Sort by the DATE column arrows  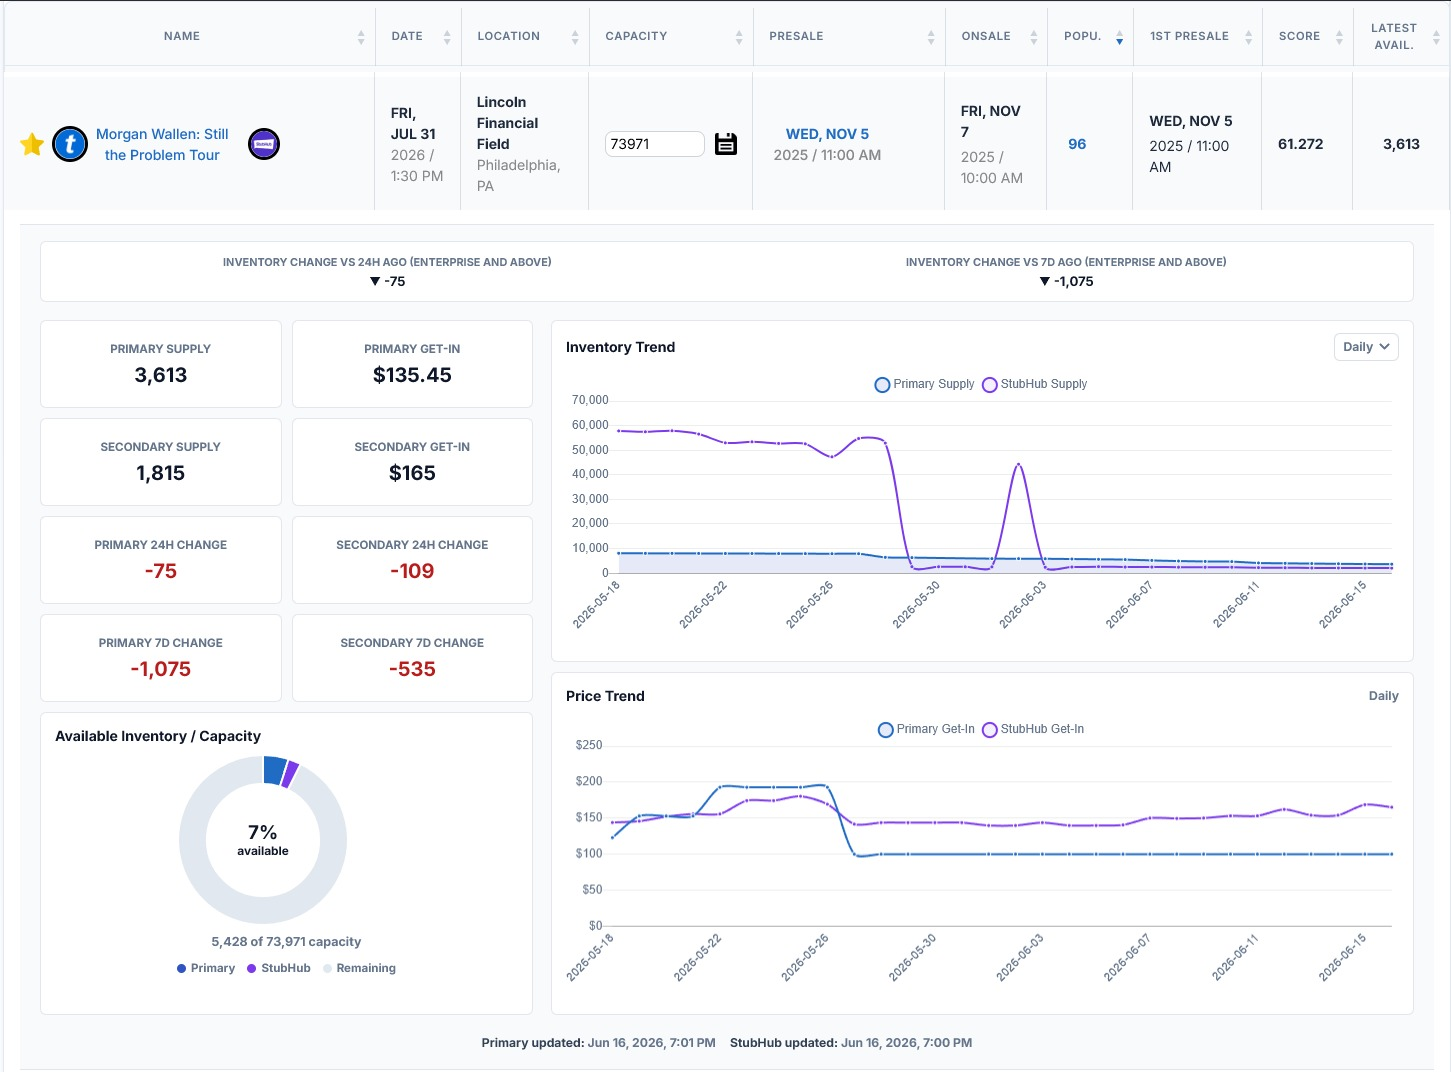(447, 37)
